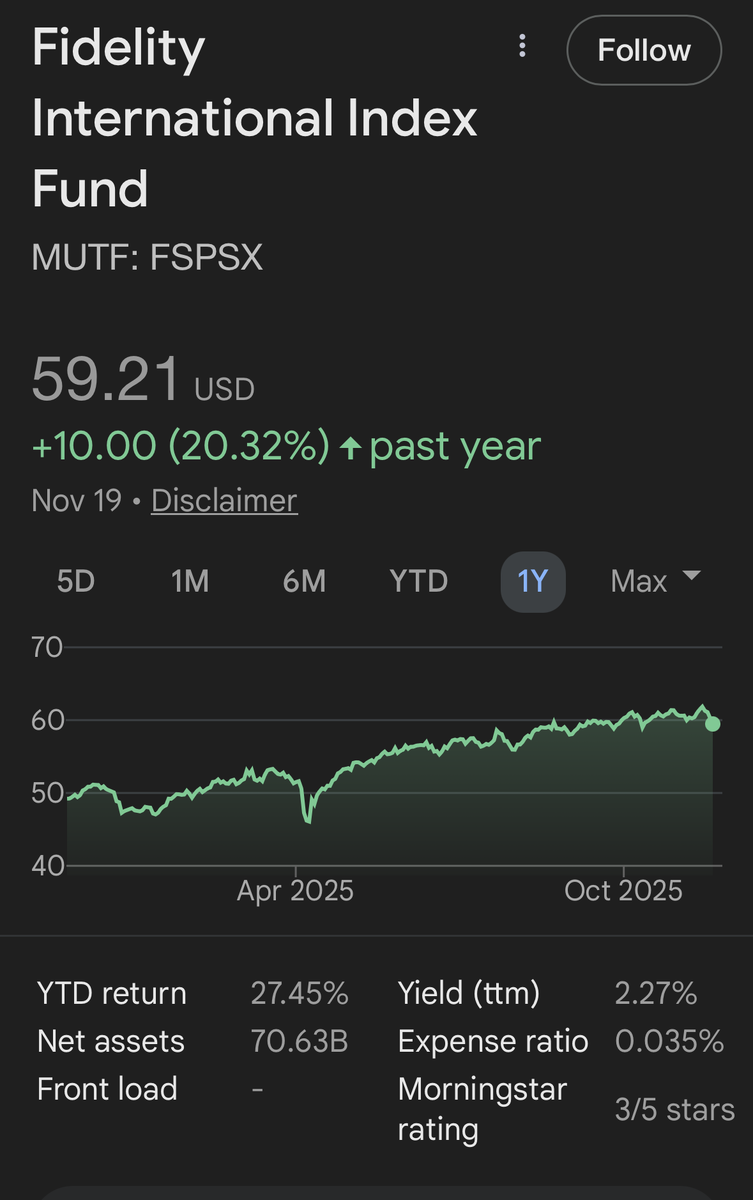Select the highlighted 1Y range tab

point(532,581)
